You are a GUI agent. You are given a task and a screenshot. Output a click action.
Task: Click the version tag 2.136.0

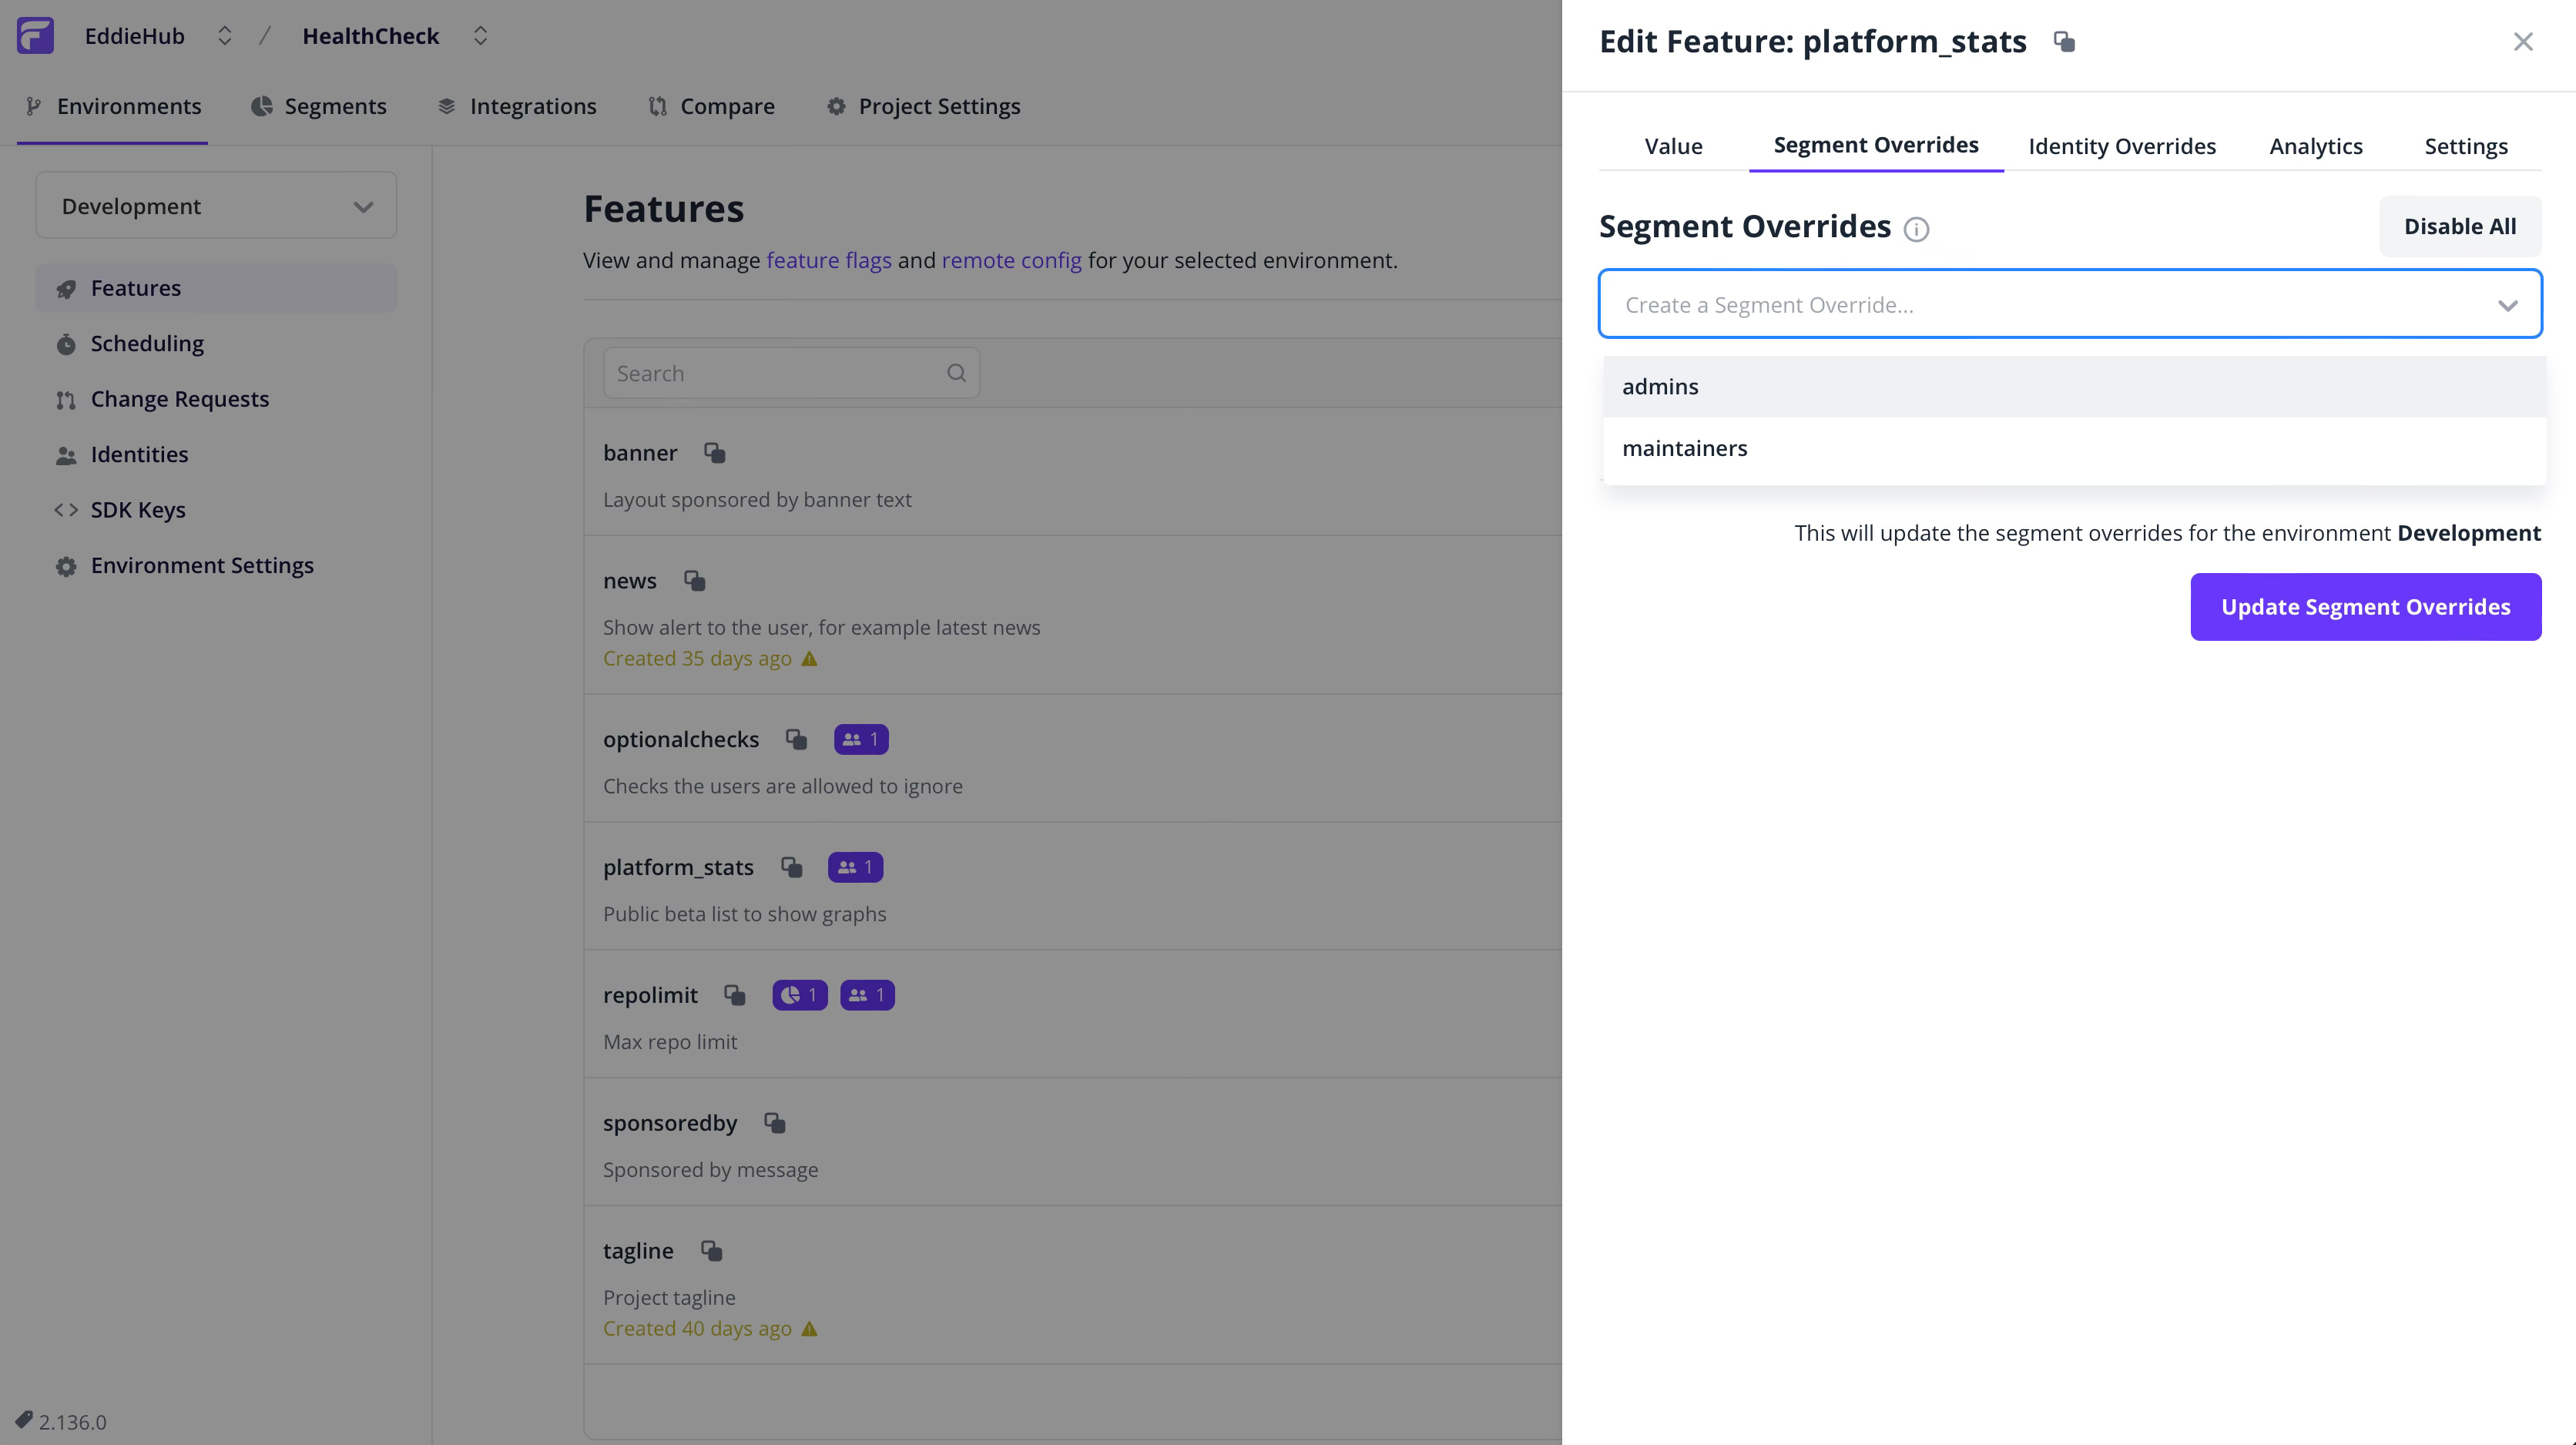(x=62, y=1421)
